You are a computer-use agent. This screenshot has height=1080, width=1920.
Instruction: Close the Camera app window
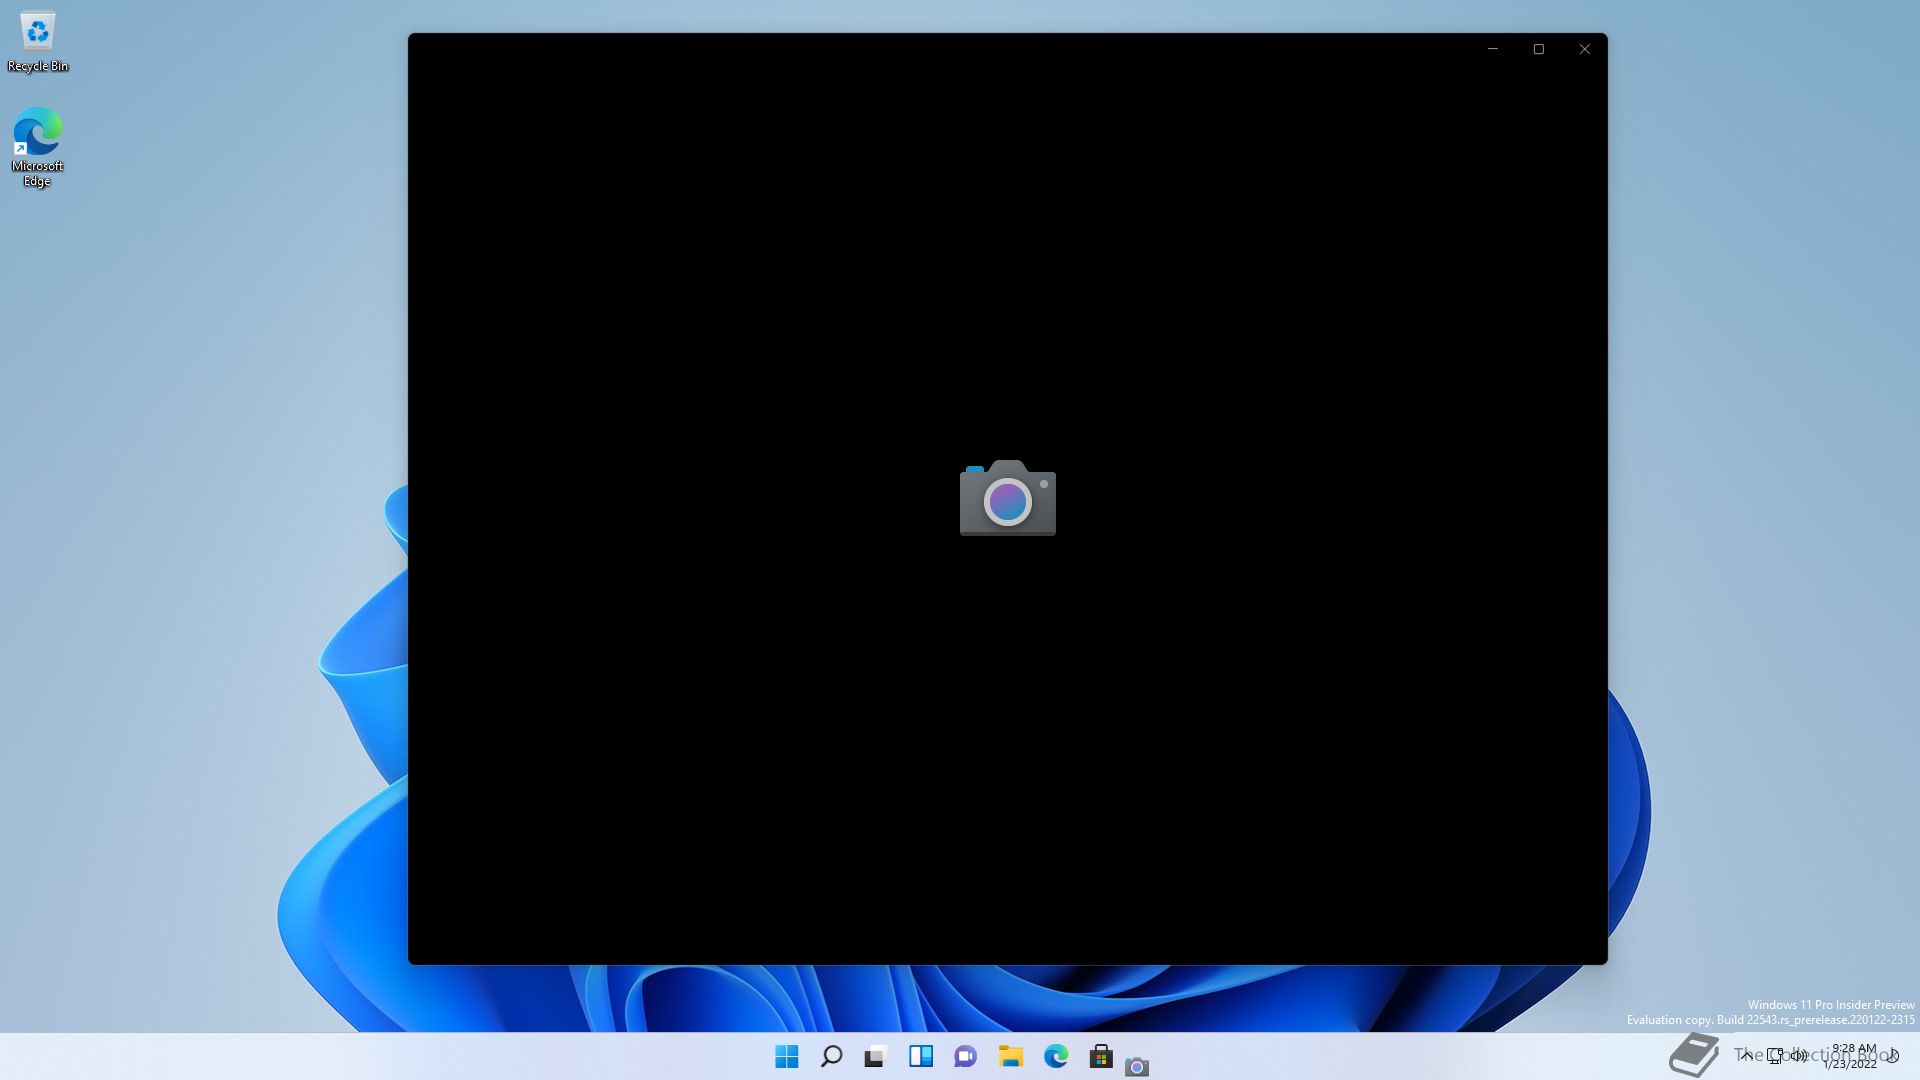coord(1585,49)
